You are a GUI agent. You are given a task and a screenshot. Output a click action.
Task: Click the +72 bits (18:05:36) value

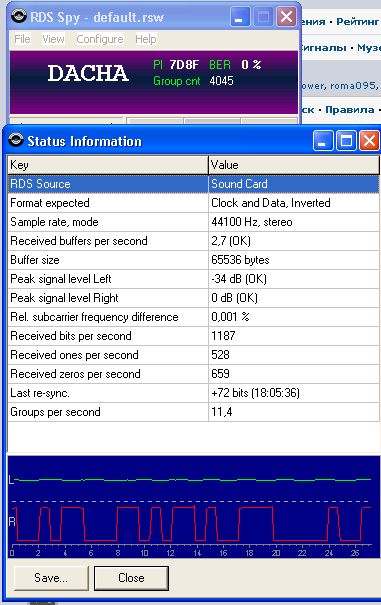[294, 393]
